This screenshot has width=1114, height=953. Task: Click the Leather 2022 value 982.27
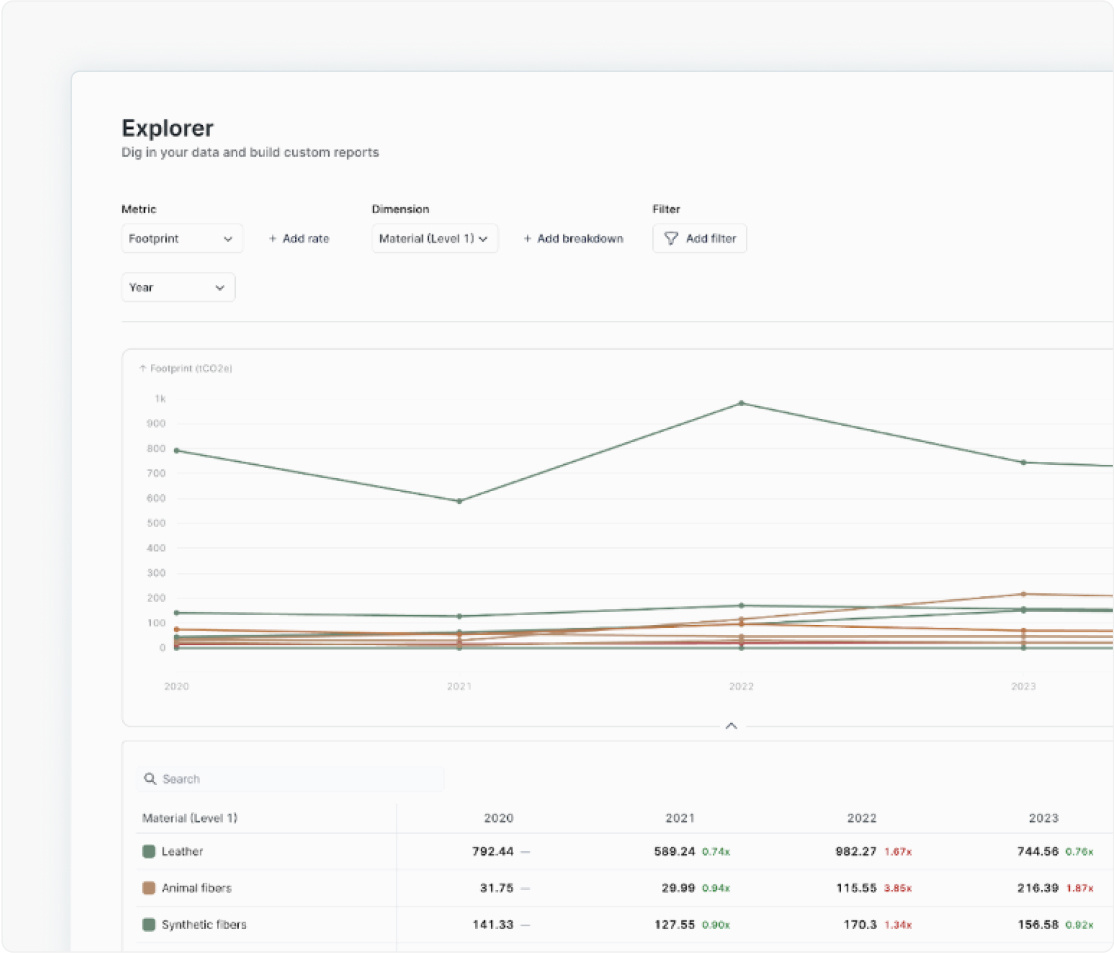click(x=856, y=851)
